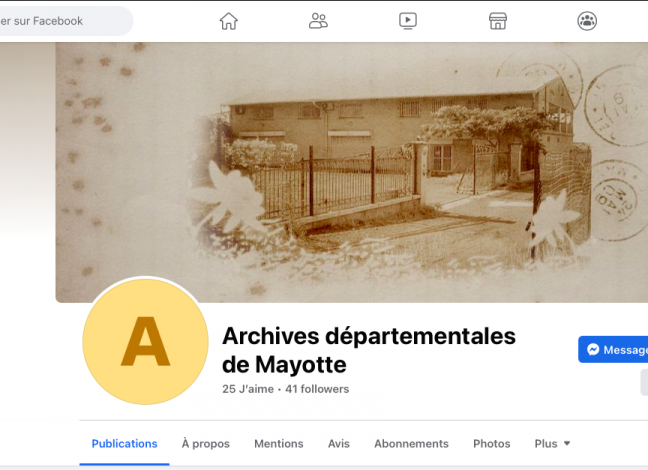This screenshot has height=470, width=648.
Task: Open Facebook Watch video icon
Action: 408,21
